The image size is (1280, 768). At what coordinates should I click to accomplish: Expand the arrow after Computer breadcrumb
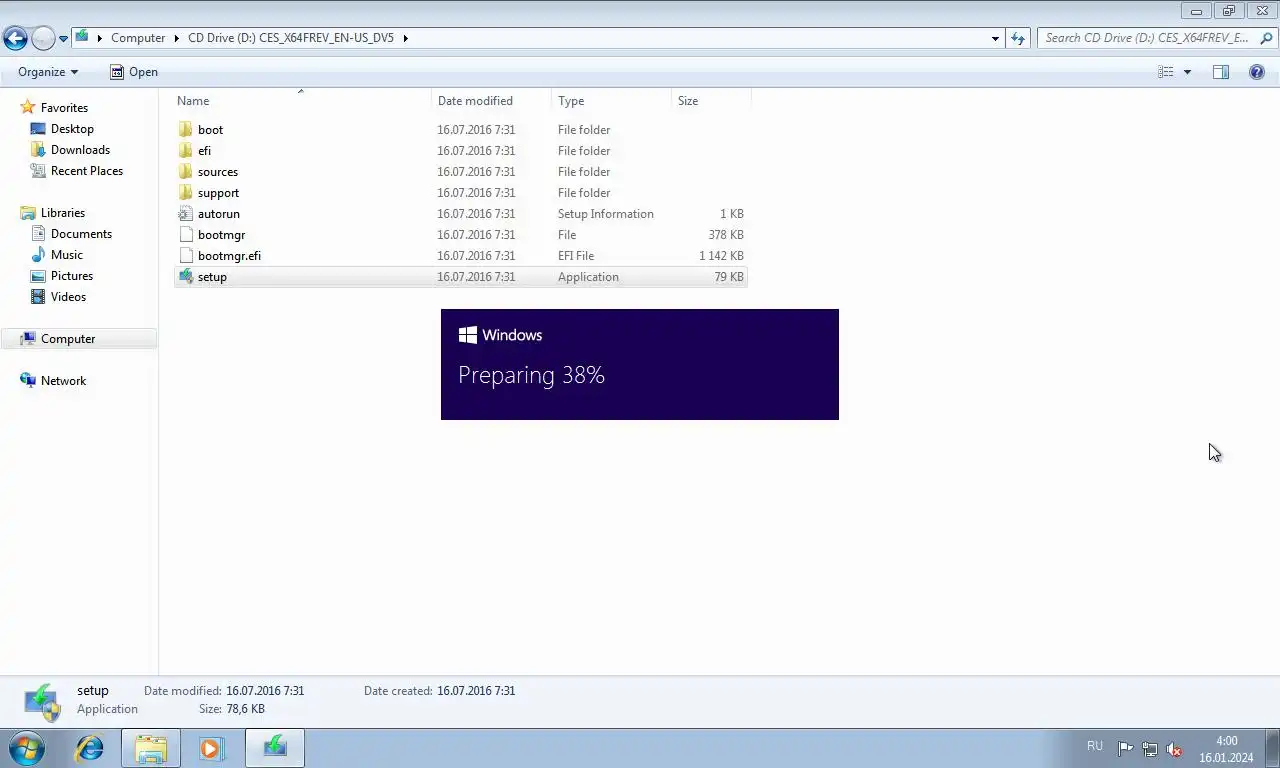177,38
